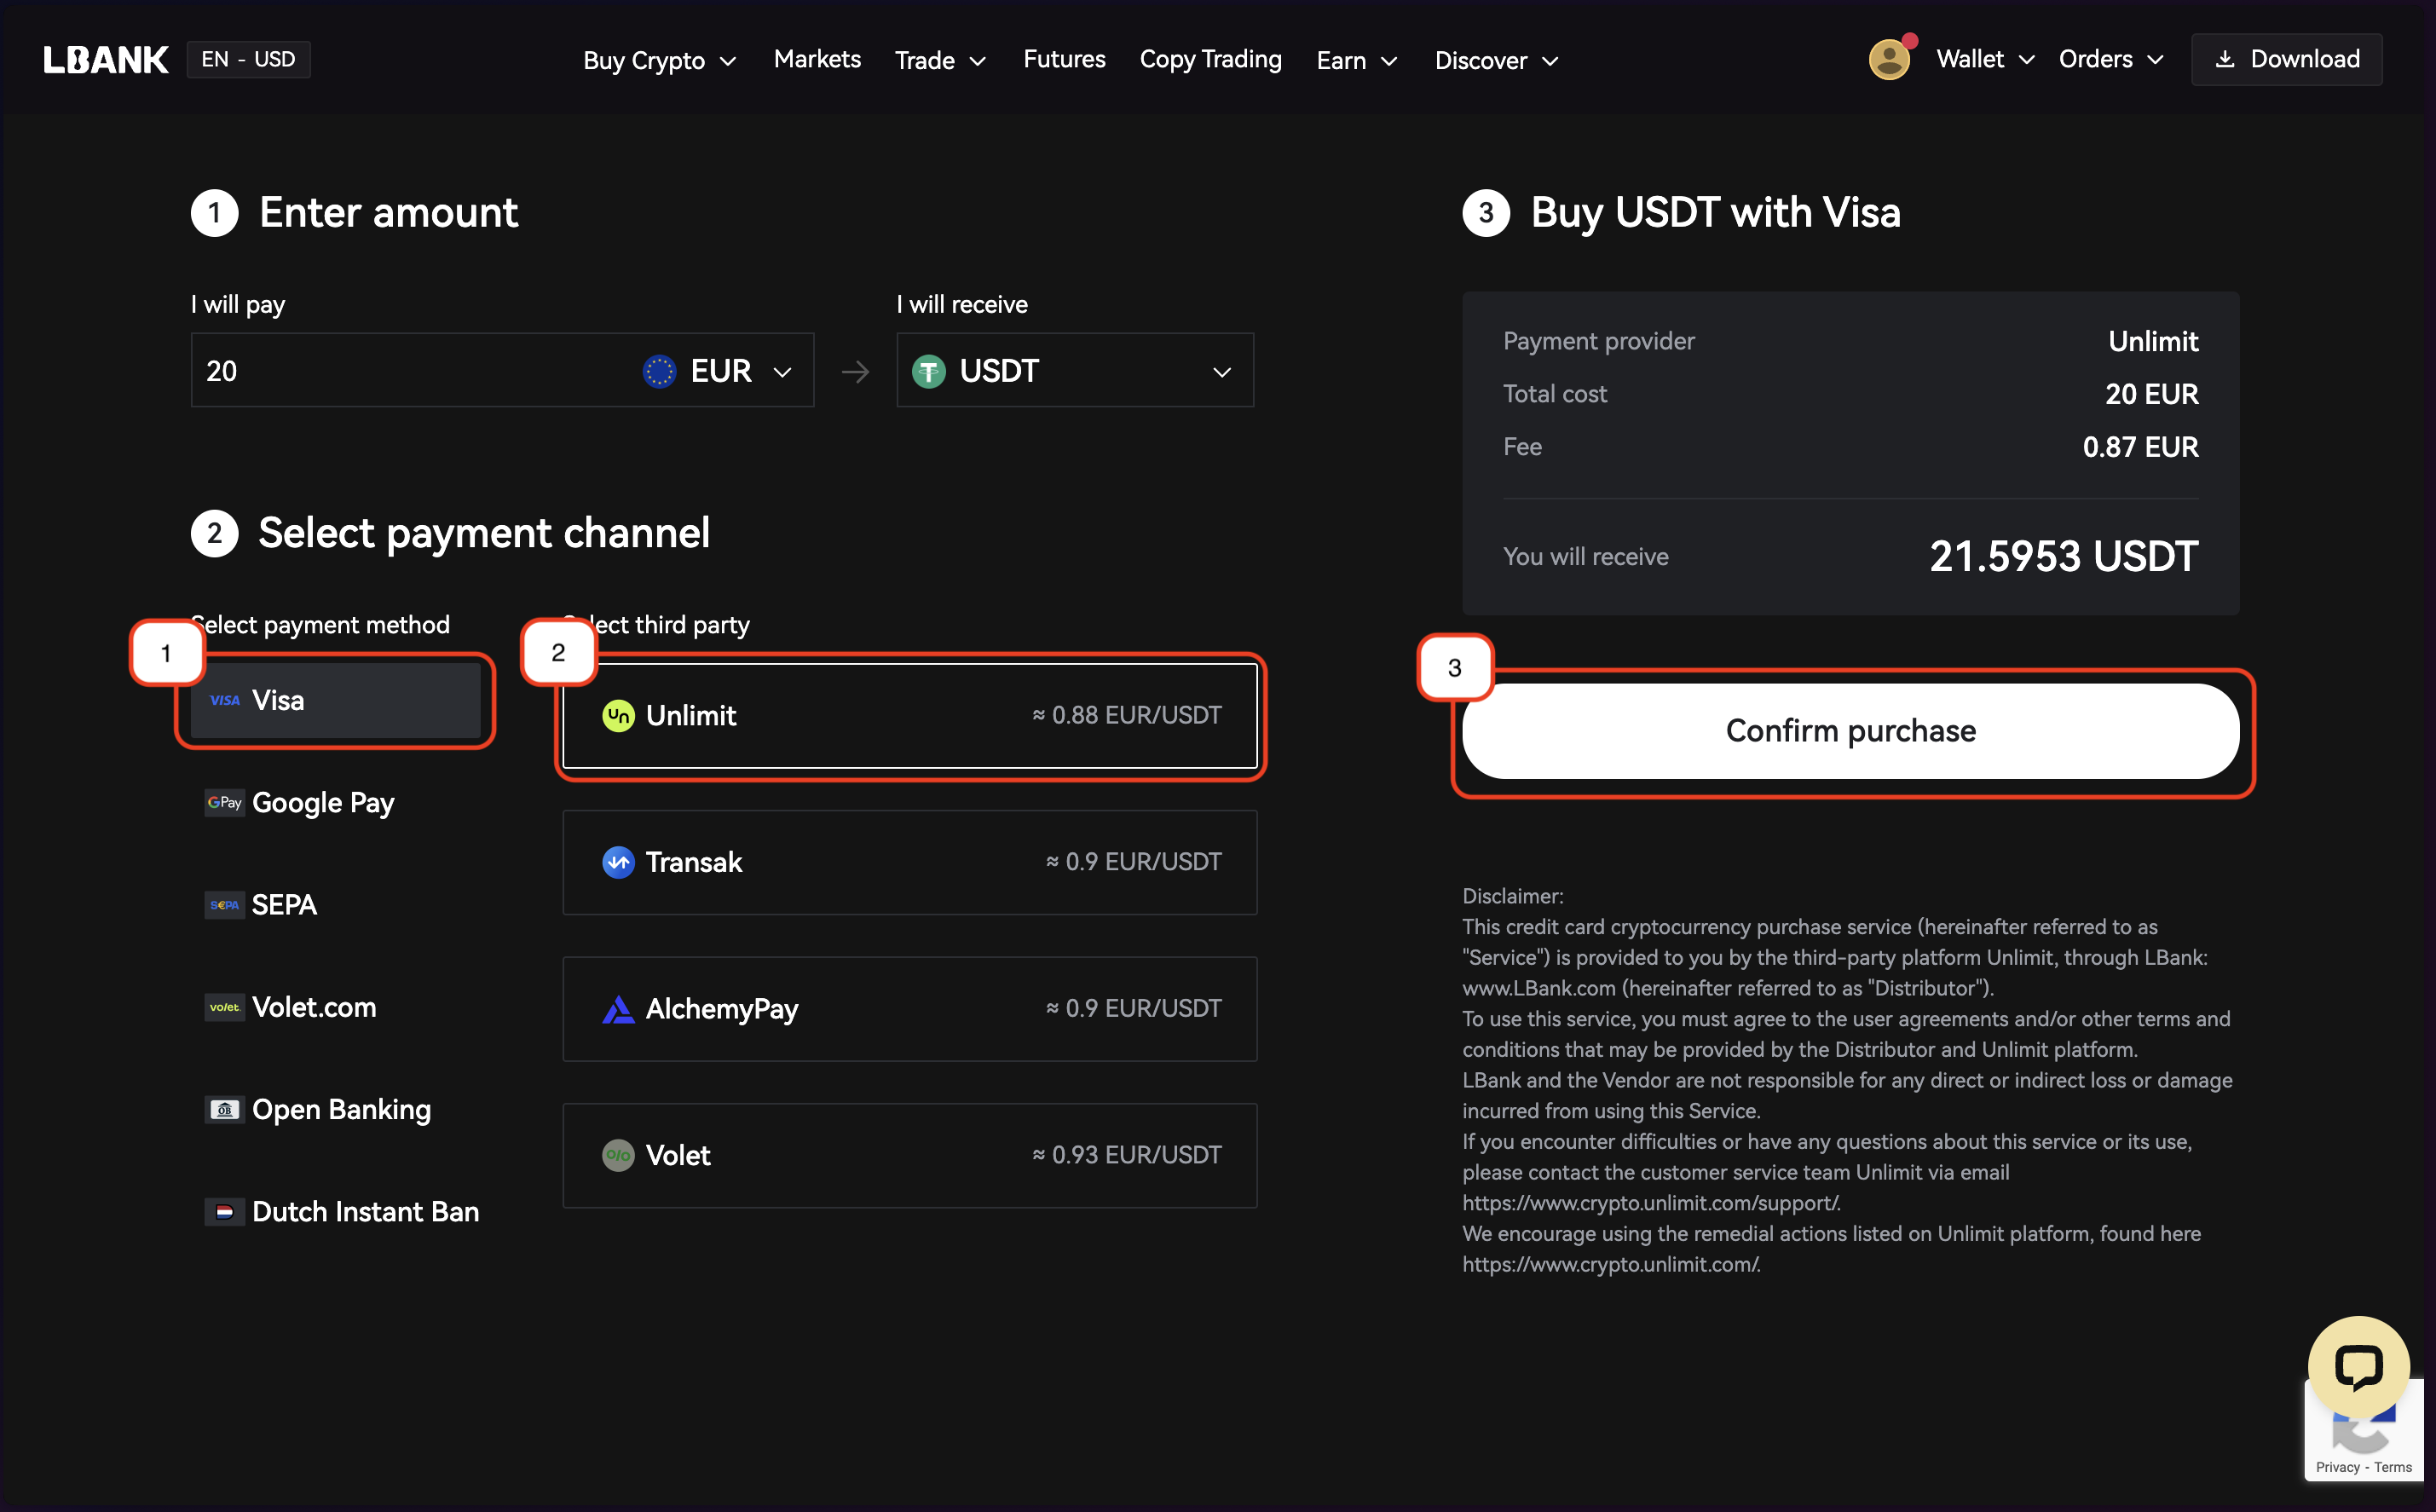Image resolution: width=2436 pixels, height=1512 pixels.
Task: Choose Volet third party option
Action: point(910,1155)
